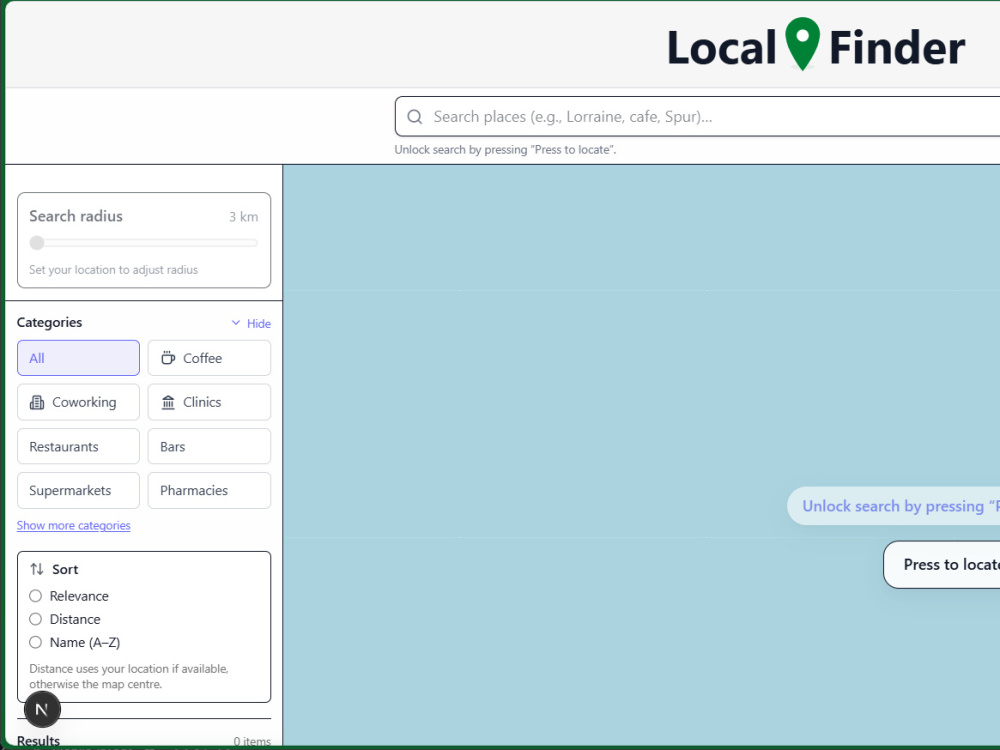Filter by the Restaurants category

pyautogui.click(x=78, y=446)
